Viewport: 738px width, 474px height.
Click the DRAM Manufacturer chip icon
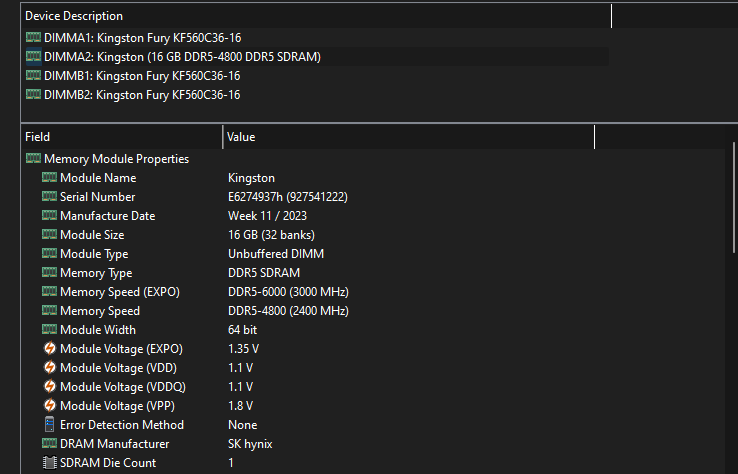[x=50, y=444]
